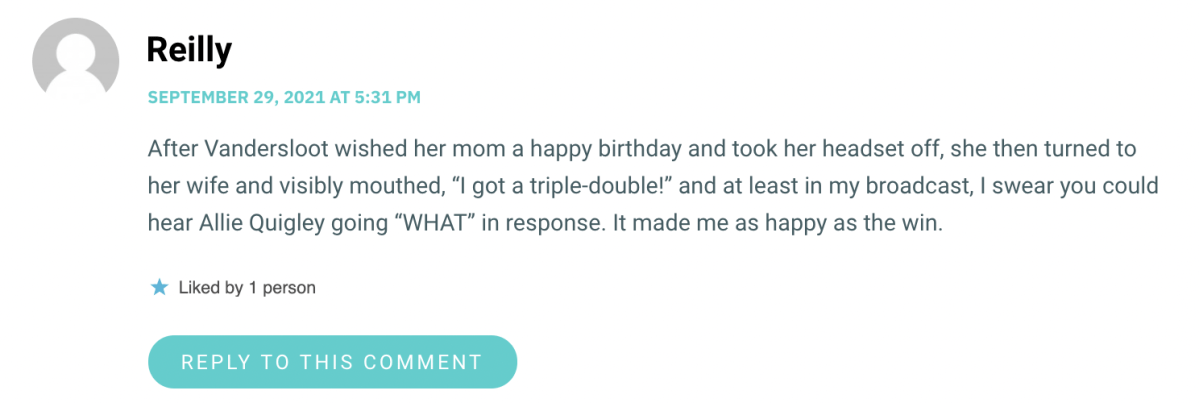Open the commenter name Reilly
The image size is (1199, 403).
coord(190,48)
